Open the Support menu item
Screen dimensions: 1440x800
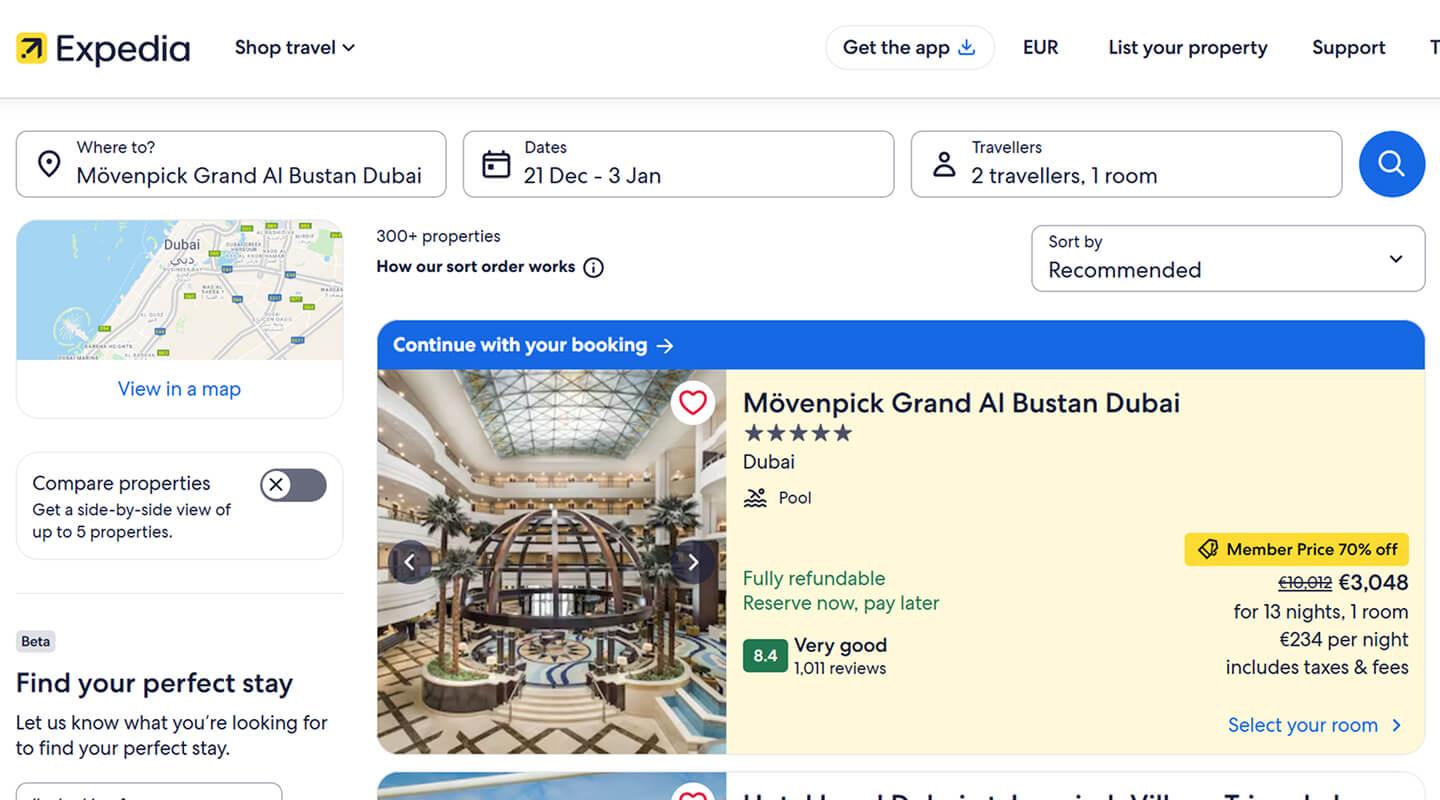pyautogui.click(x=1348, y=47)
